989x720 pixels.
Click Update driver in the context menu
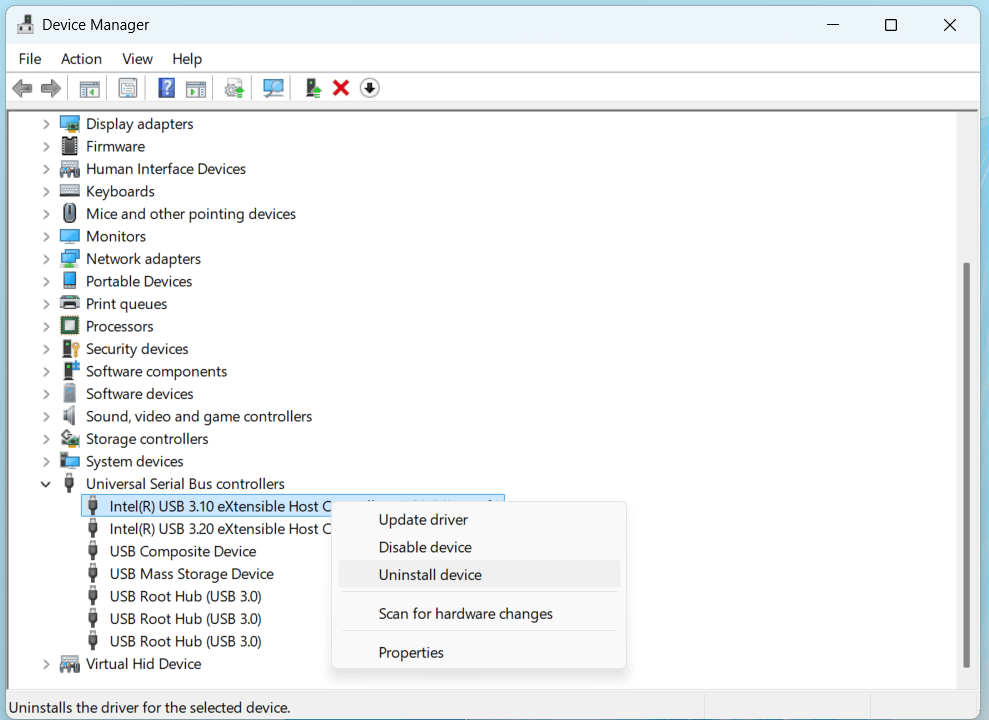tap(423, 519)
